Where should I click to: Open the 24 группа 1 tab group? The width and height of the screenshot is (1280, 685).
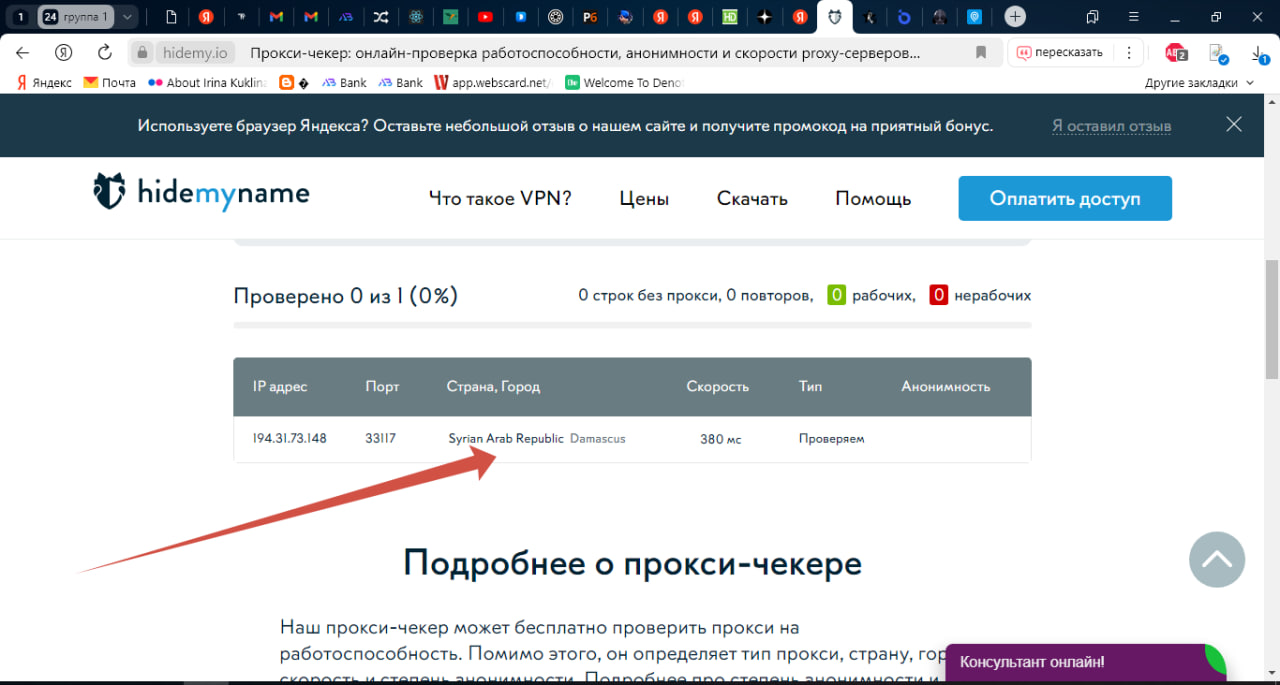click(x=75, y=17)
